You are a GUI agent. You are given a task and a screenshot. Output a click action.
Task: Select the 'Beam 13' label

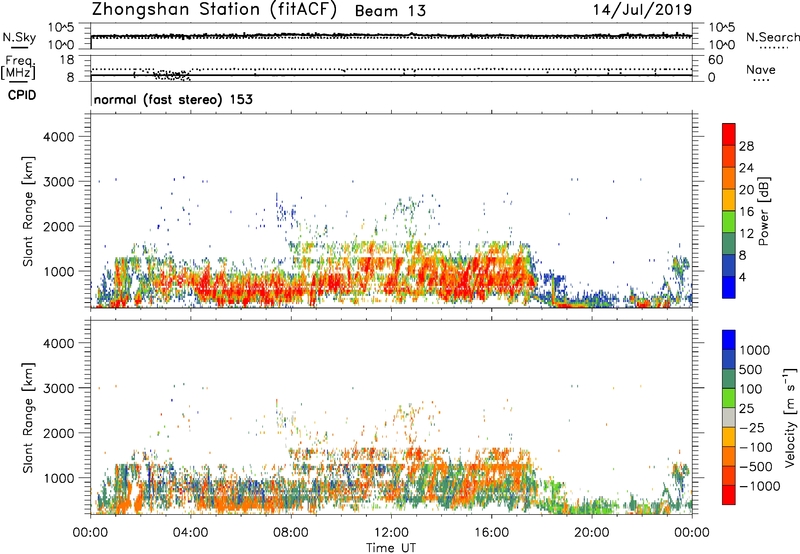[390, 11]
